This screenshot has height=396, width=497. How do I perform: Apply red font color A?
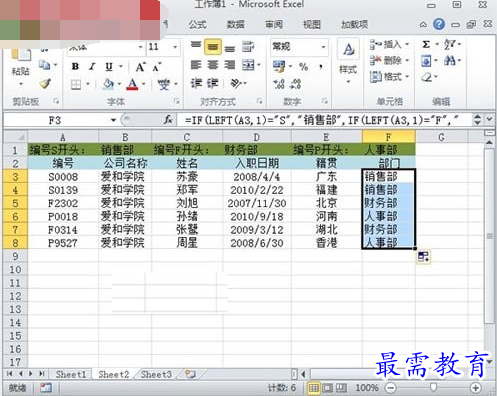[x=132, y=84]
